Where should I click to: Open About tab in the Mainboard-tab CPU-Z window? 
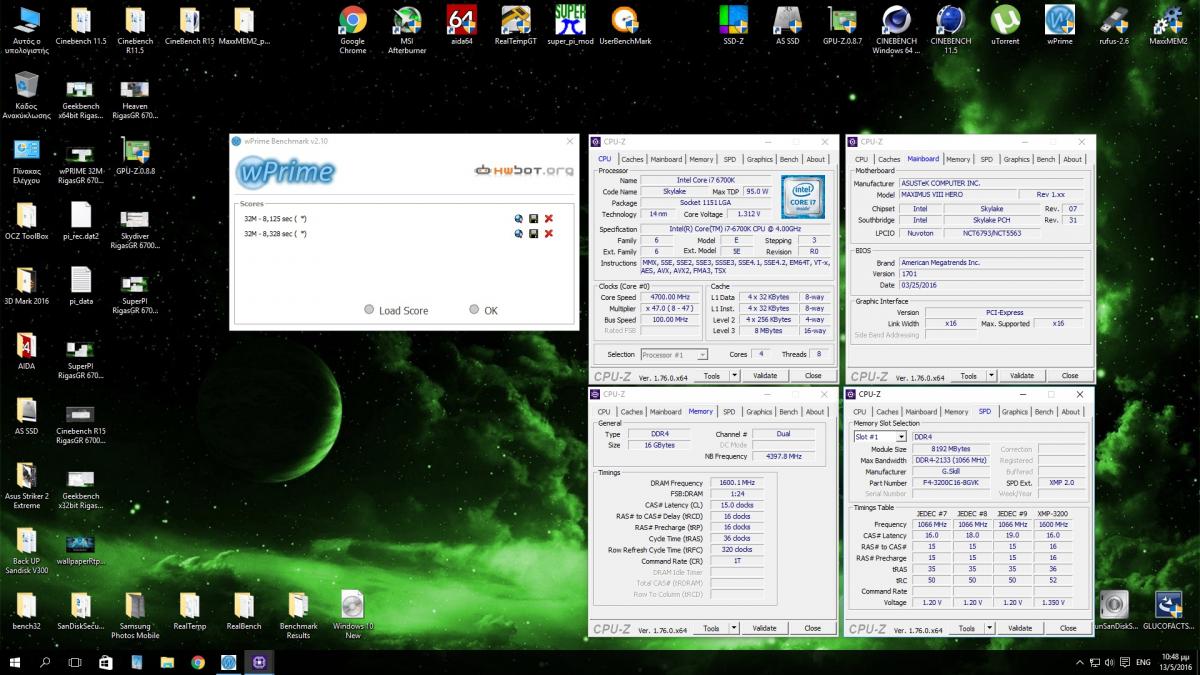(1072, 159)
